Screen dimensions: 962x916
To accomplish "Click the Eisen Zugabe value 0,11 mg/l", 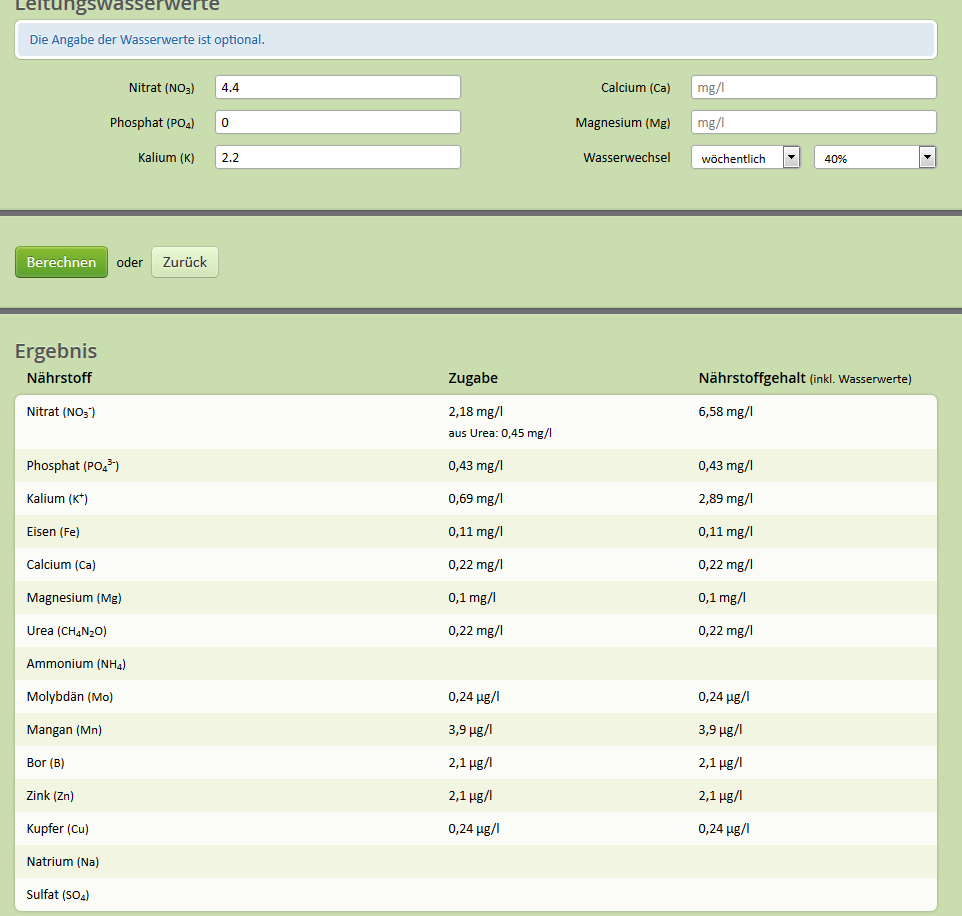I will (x=475, y=532).
